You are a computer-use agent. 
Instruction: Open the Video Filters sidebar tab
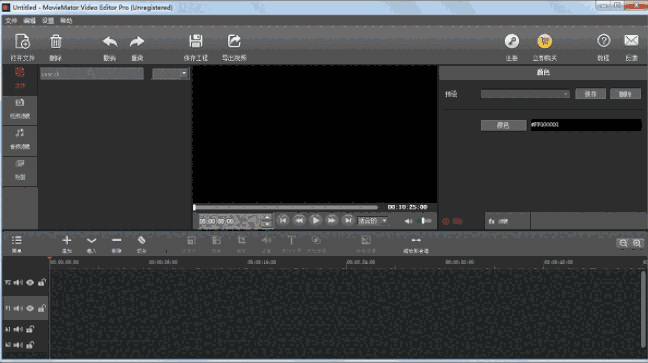click(x=20, y=109)
